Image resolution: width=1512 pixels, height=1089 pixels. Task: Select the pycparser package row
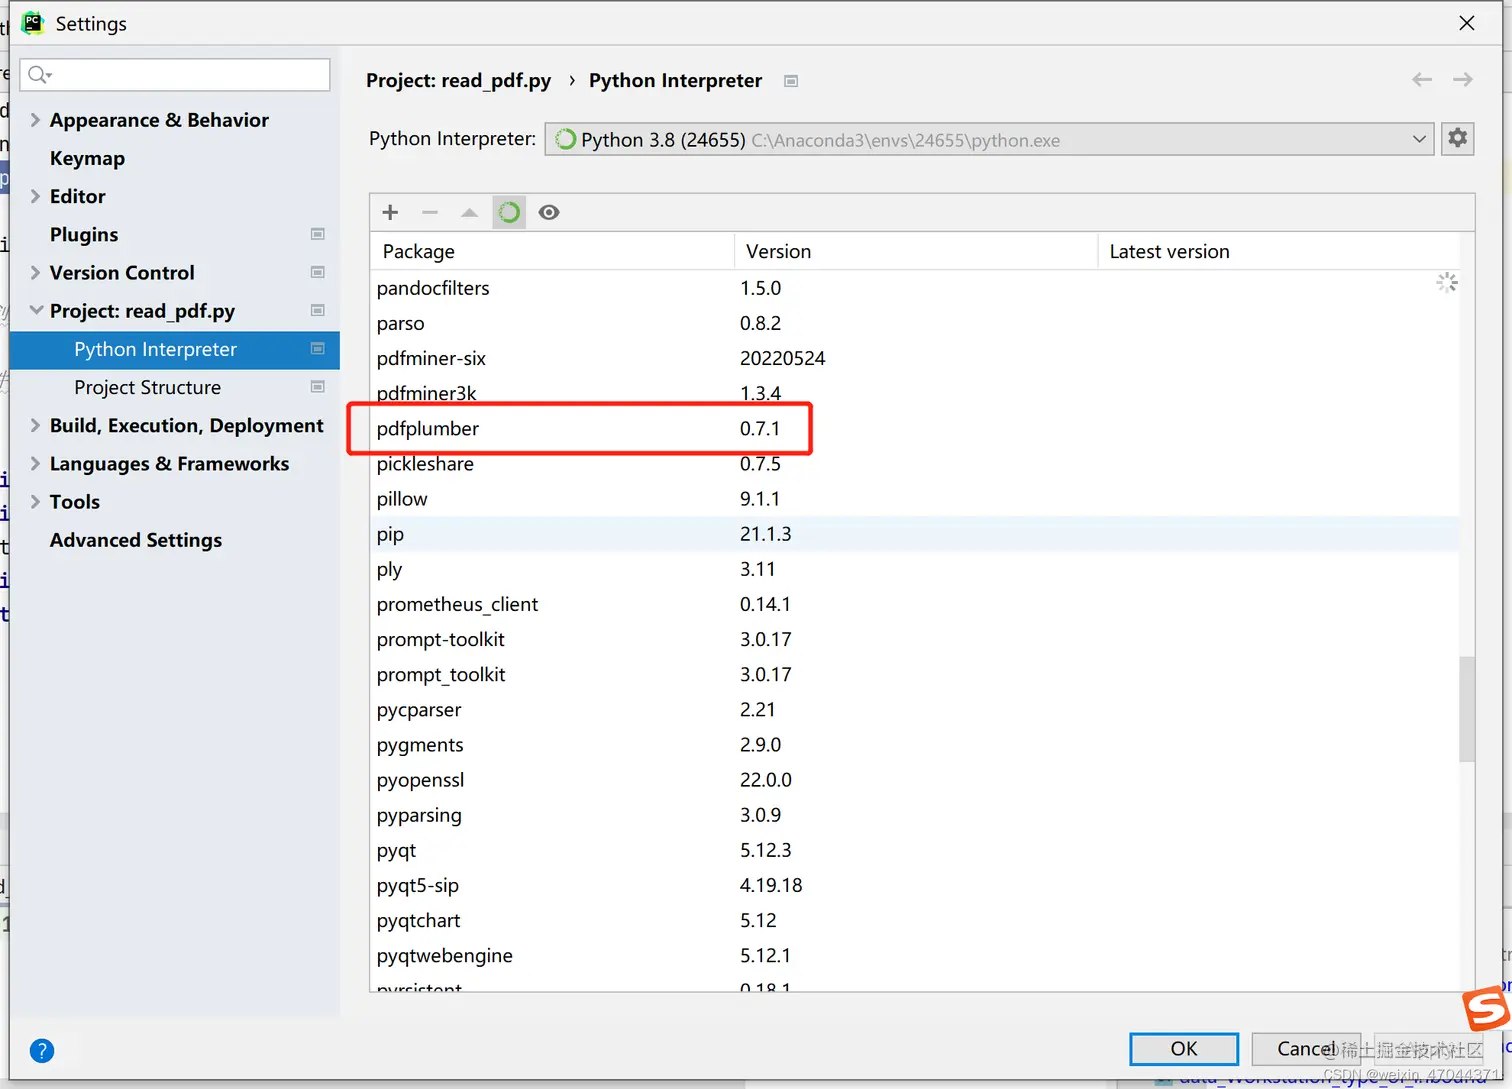pos(915,709)
